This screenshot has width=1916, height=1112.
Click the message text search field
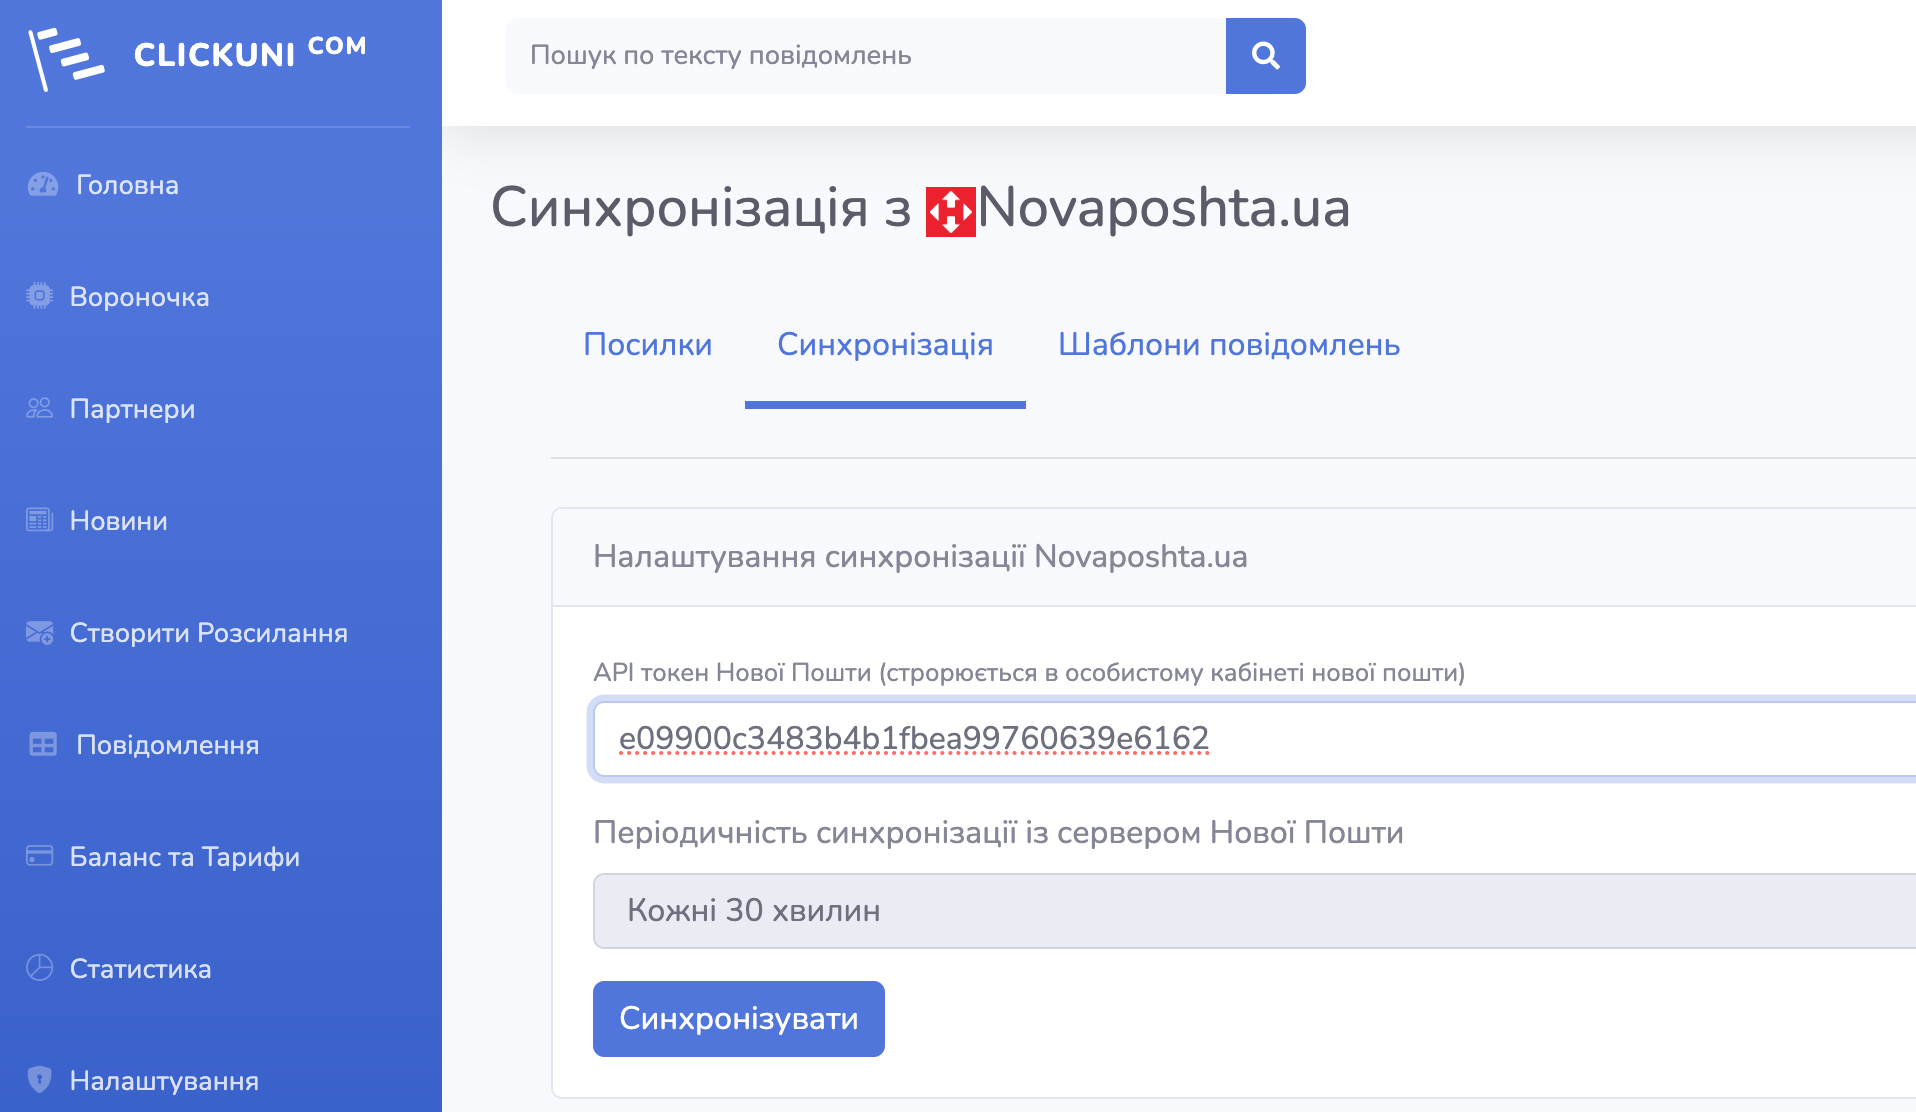pos(866,56)
